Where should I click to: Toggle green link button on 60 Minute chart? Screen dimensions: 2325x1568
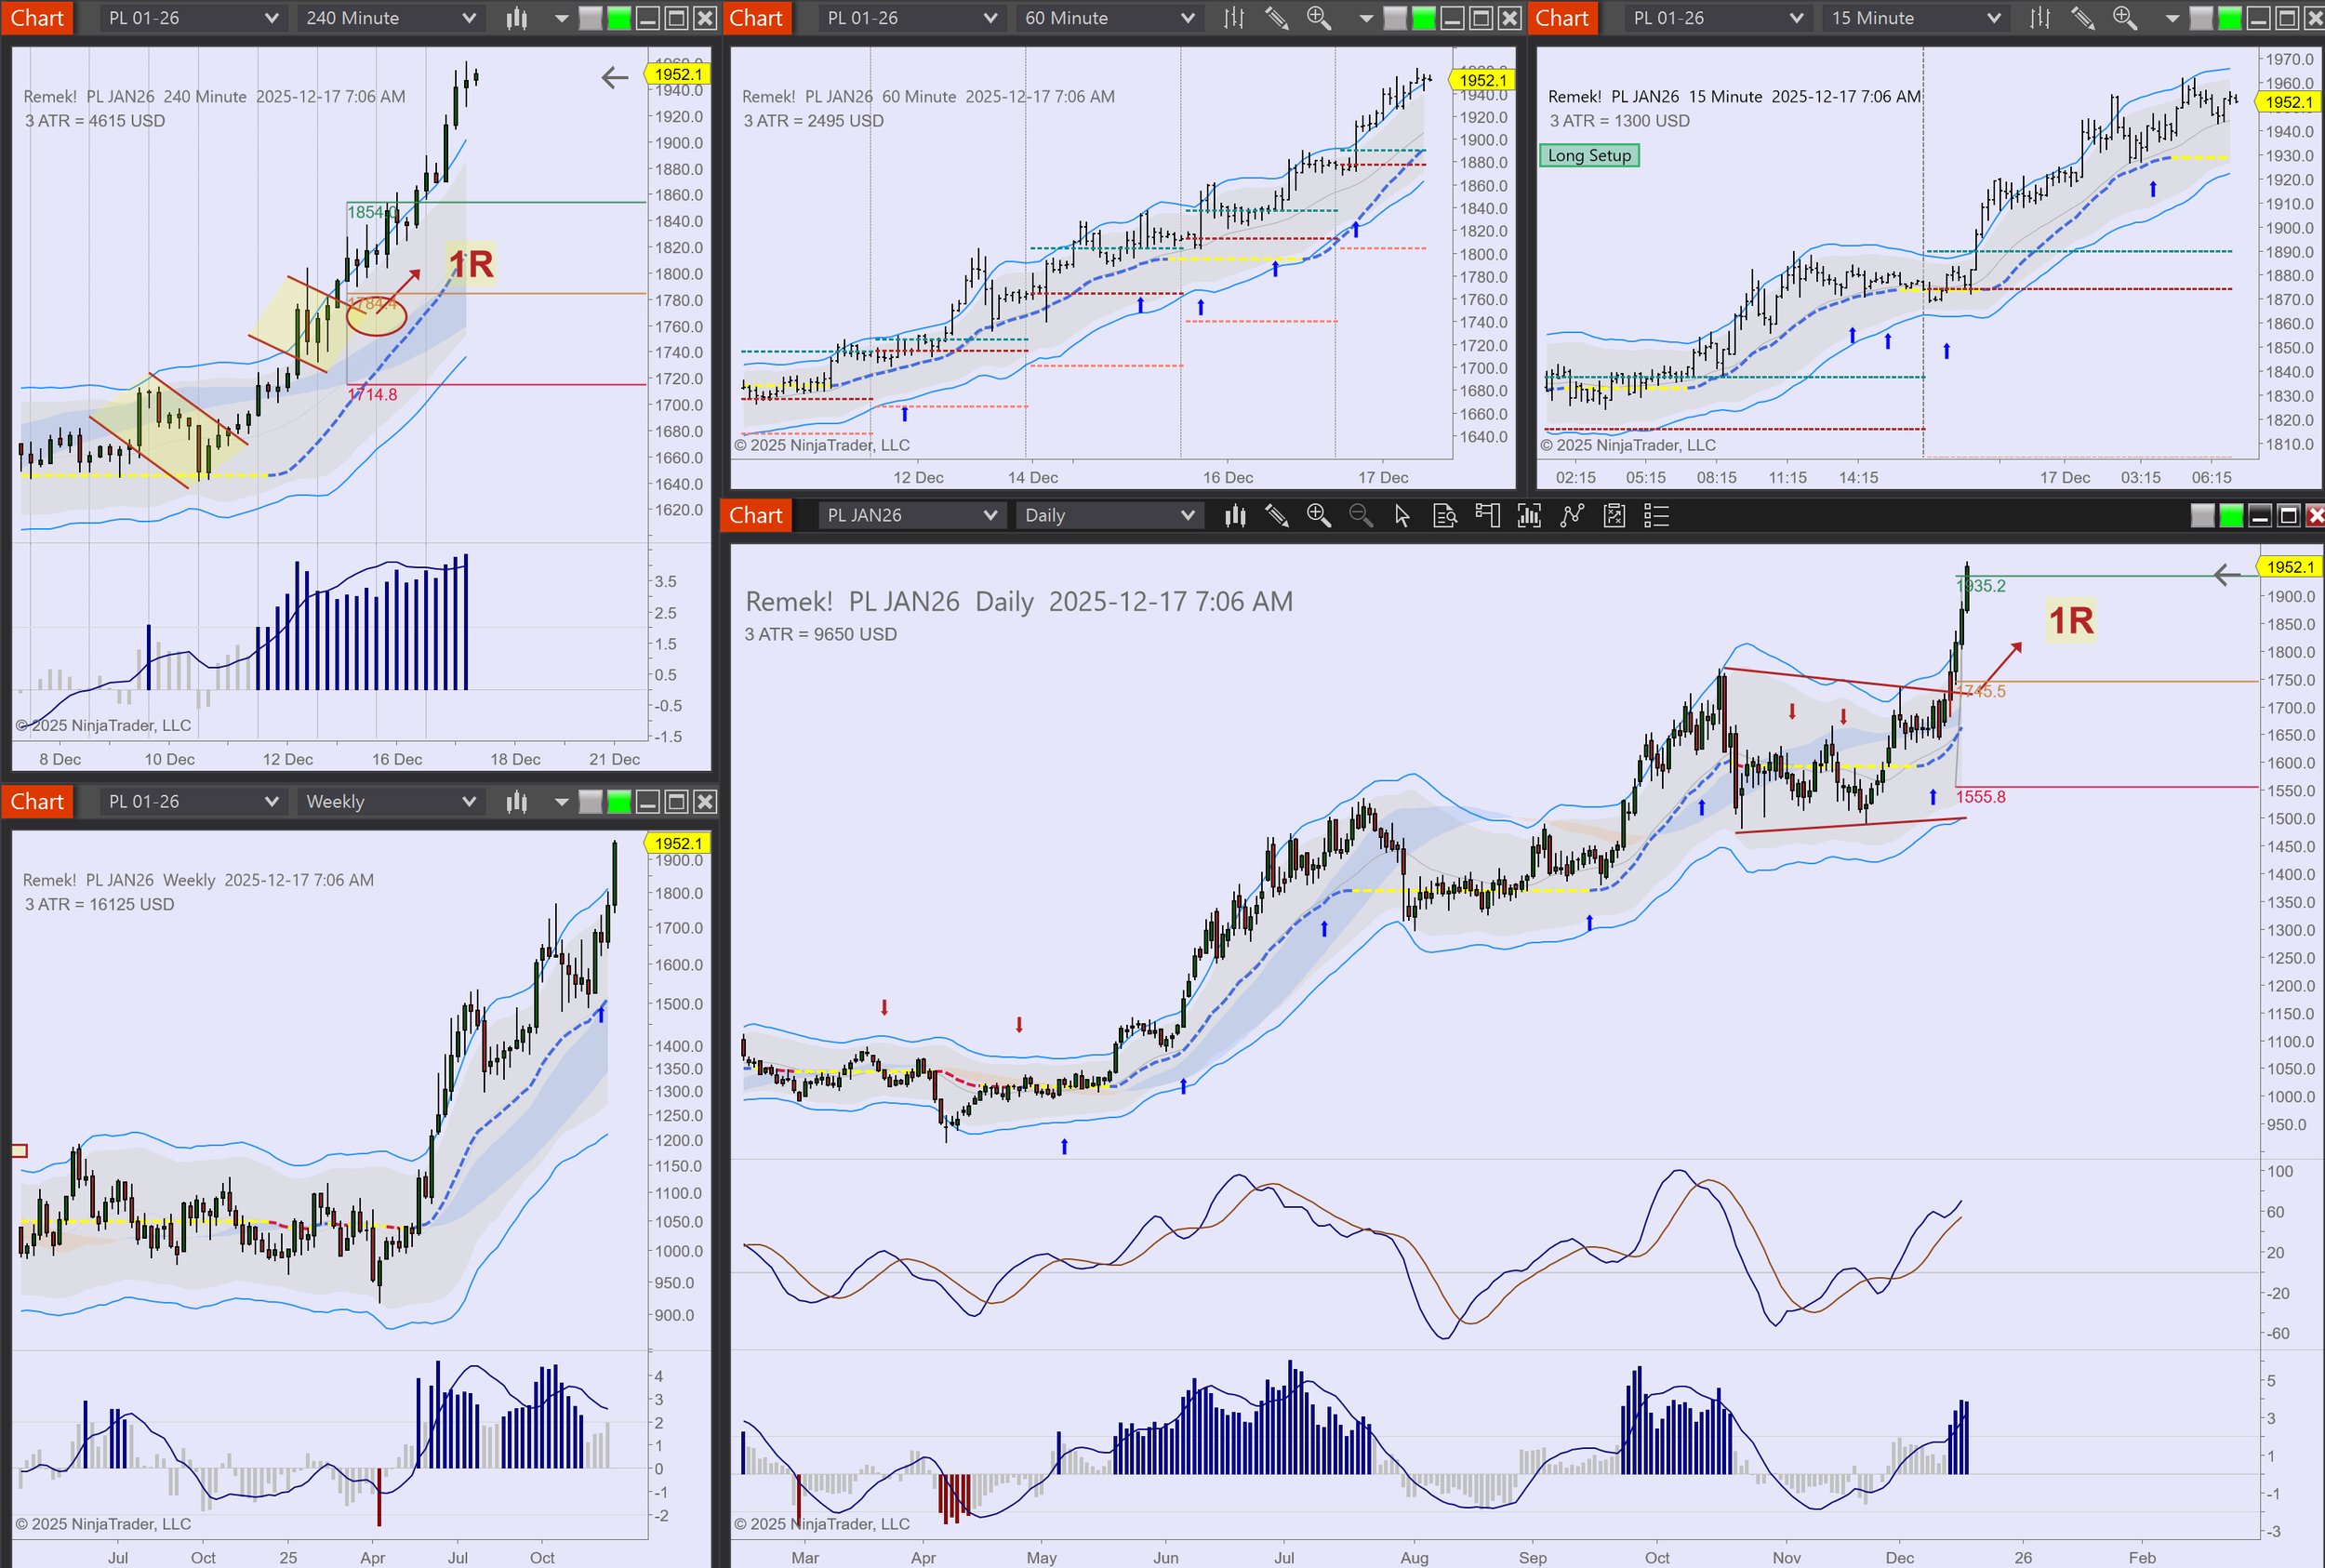(1423, 18)
